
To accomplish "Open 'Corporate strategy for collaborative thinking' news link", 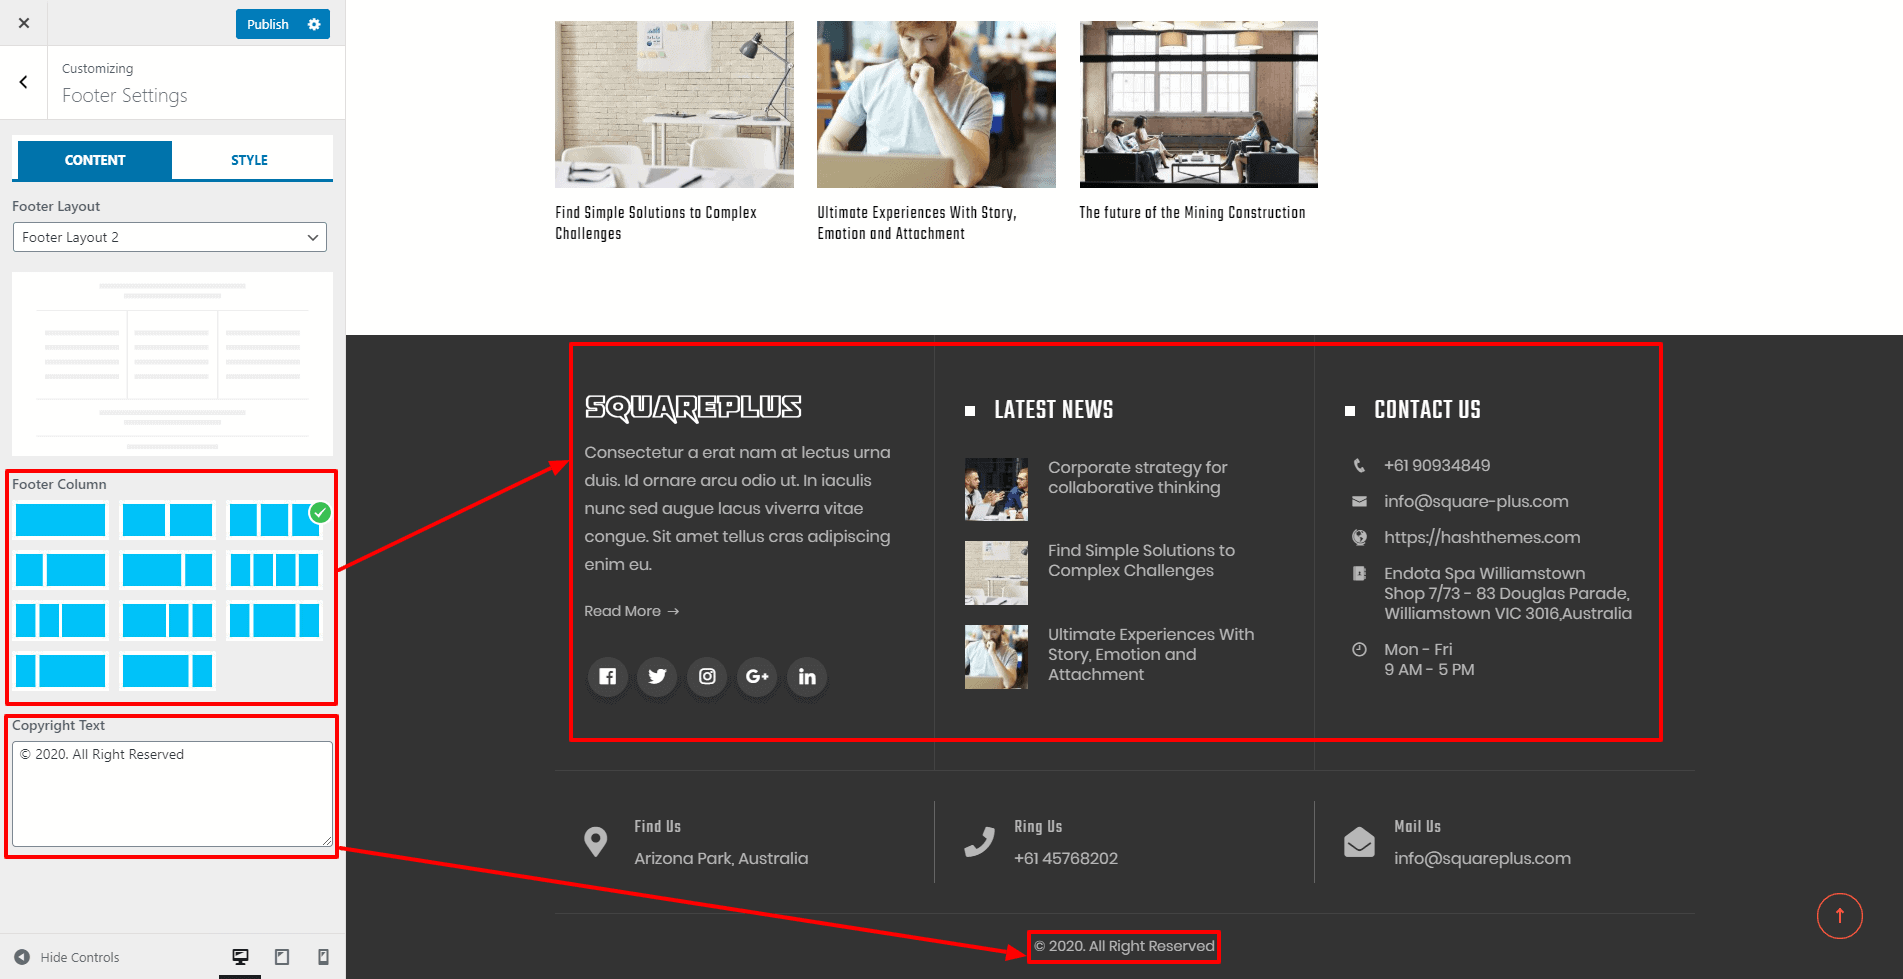I will point(1137,478).
